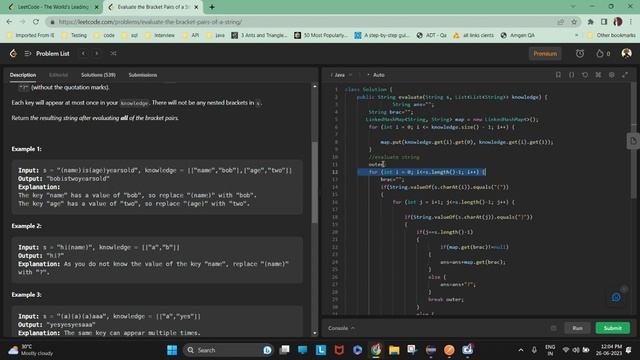This screenshot has height=360, width=640.
Task: Open the Auto indentation dropdown
Action: (376, 75)
